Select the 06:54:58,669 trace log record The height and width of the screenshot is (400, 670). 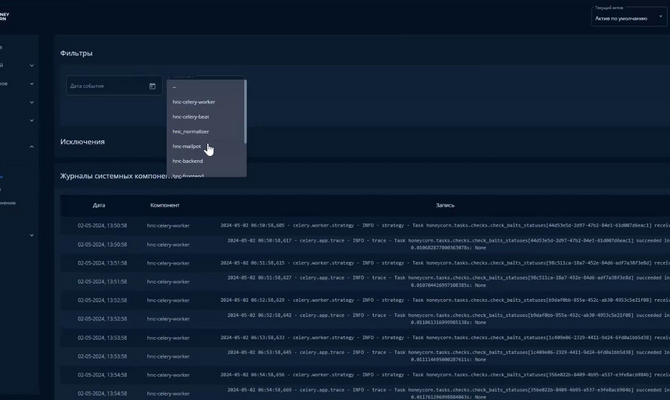(x=365, y=393)
